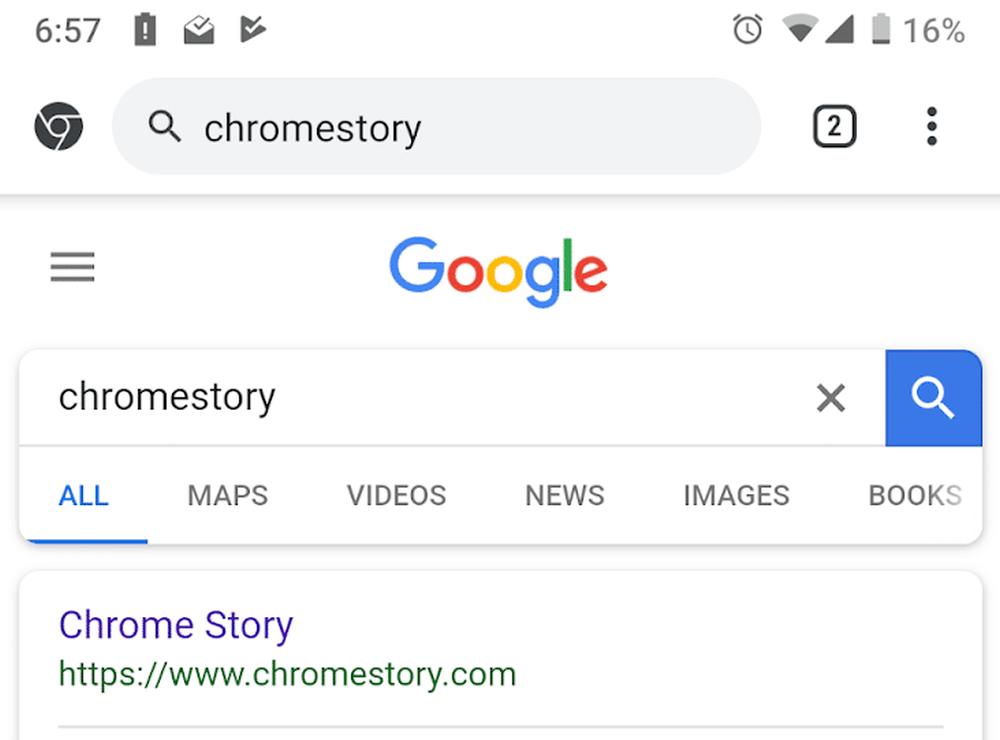The width and height of the screenshot is (1000, 740).
Task: Select the ALL results tab
Action: click(84, 496)
